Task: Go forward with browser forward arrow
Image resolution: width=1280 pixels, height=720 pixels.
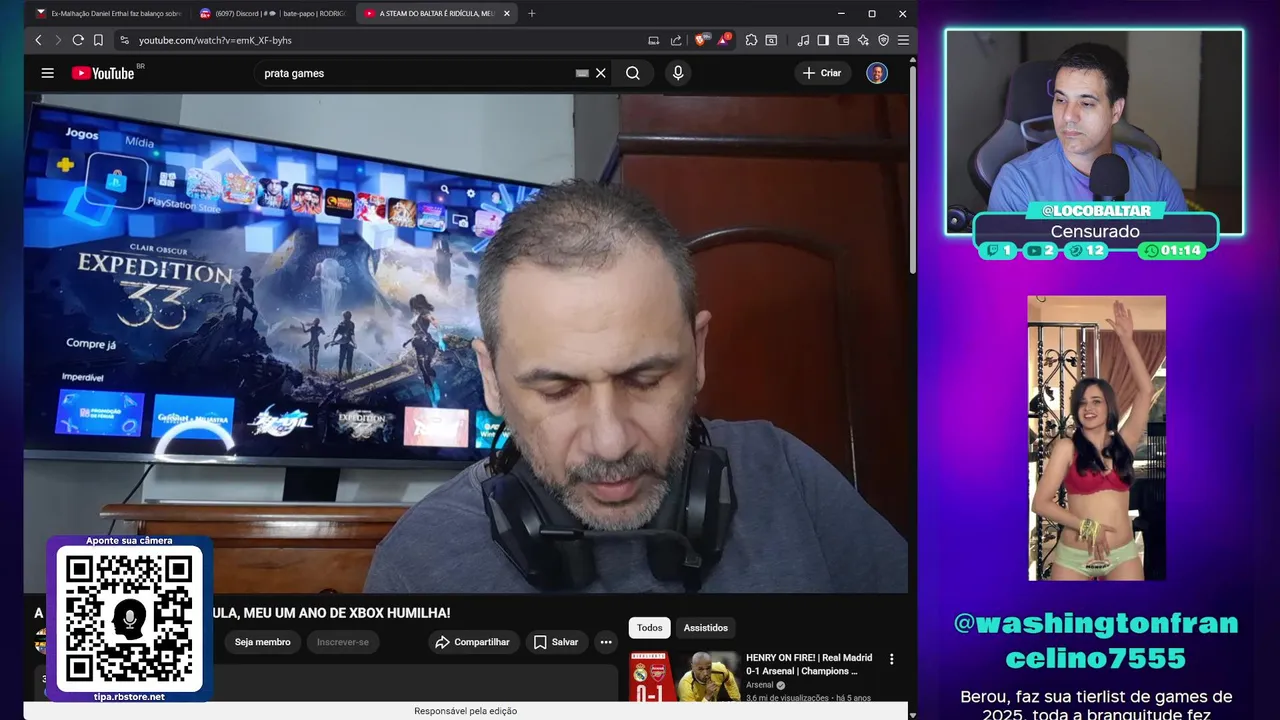Action: pyautogui.click(x=58, y=40)
